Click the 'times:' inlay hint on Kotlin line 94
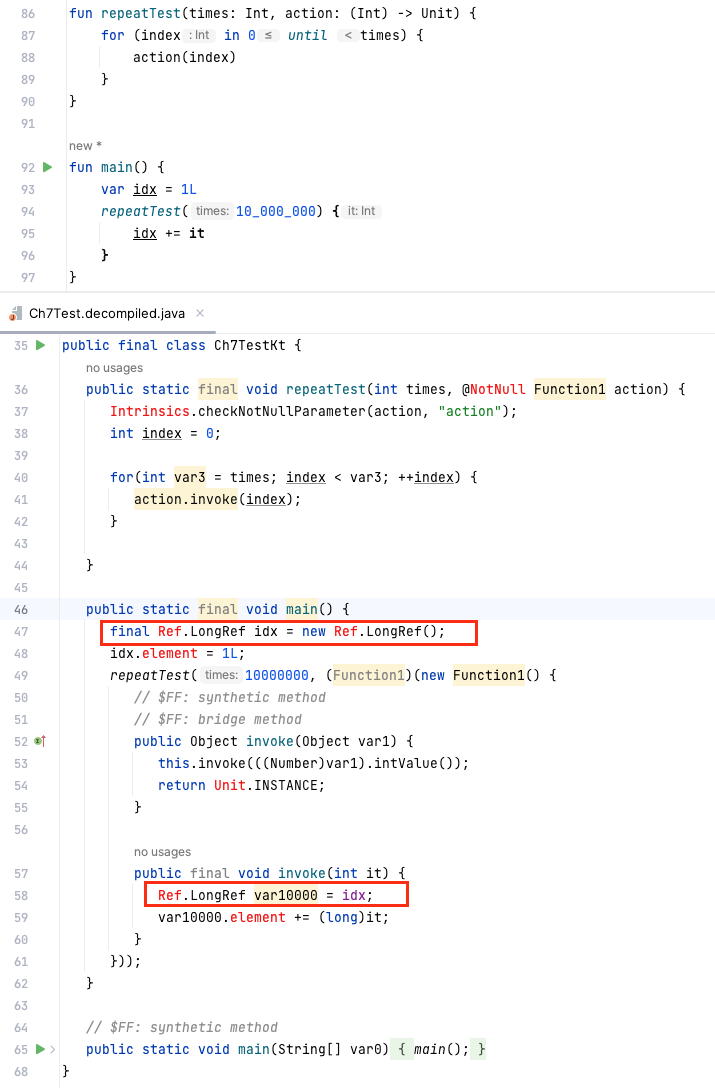 (212, 211)
